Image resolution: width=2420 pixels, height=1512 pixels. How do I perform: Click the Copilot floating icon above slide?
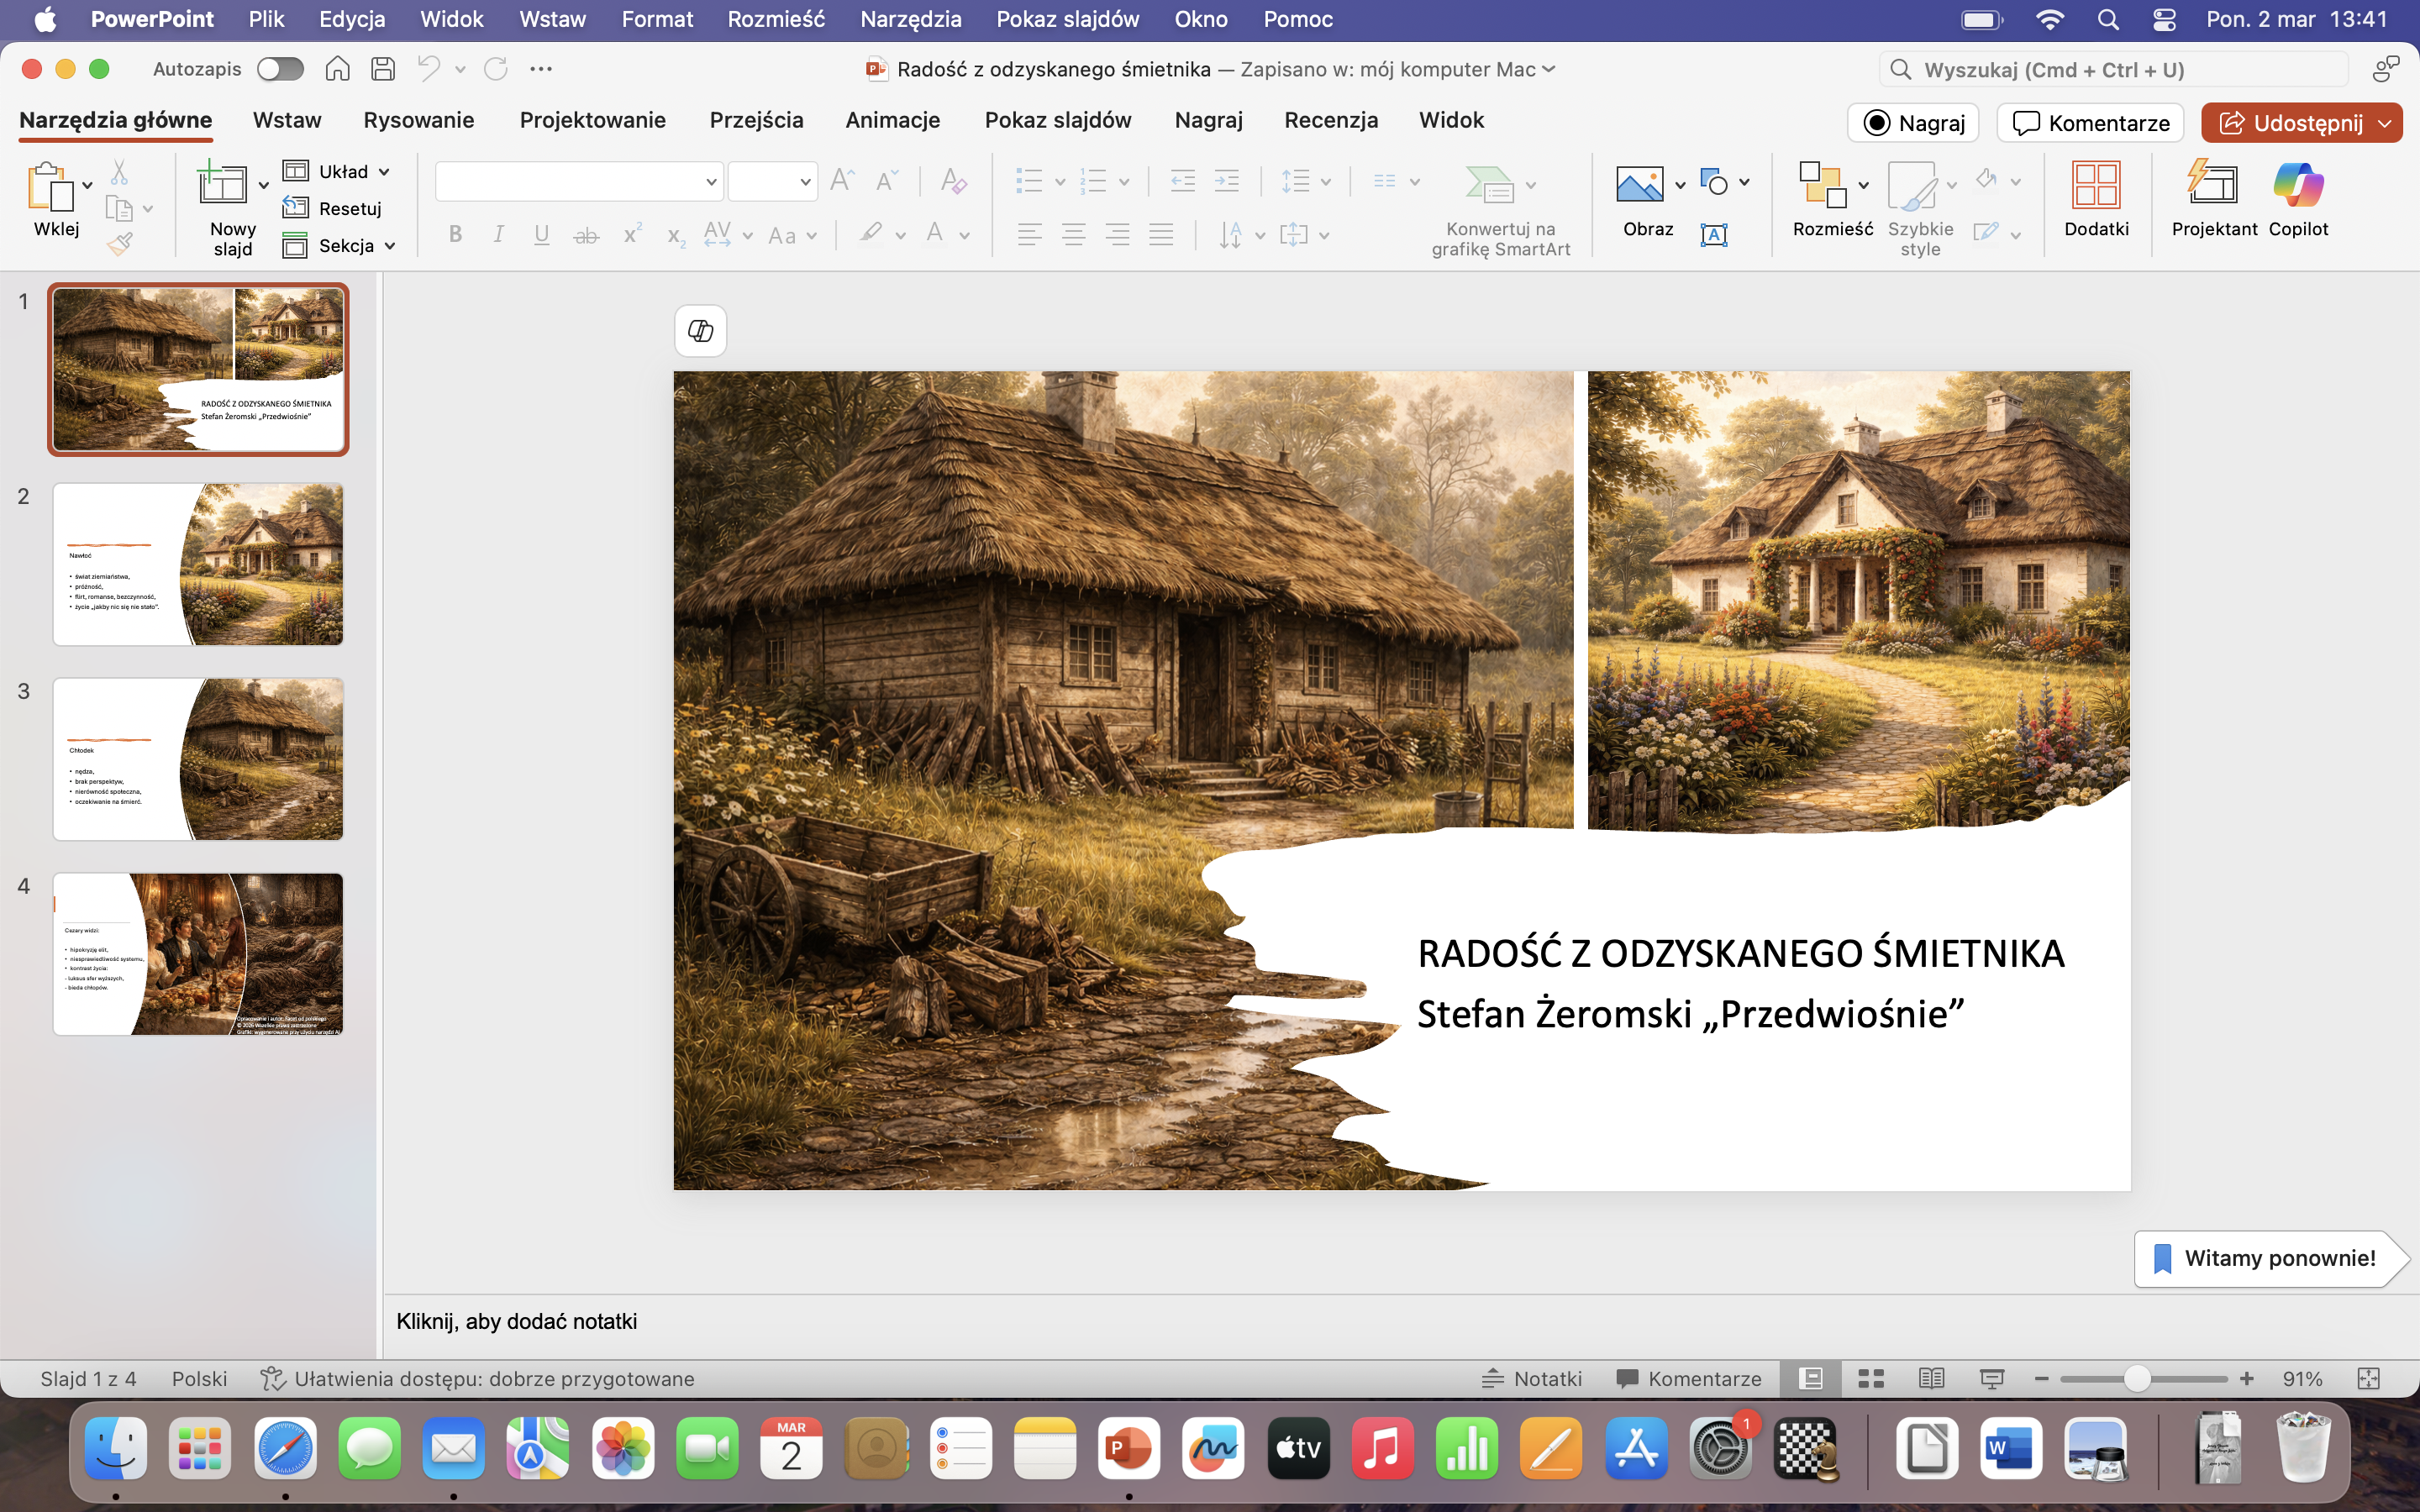click(700, 331)
